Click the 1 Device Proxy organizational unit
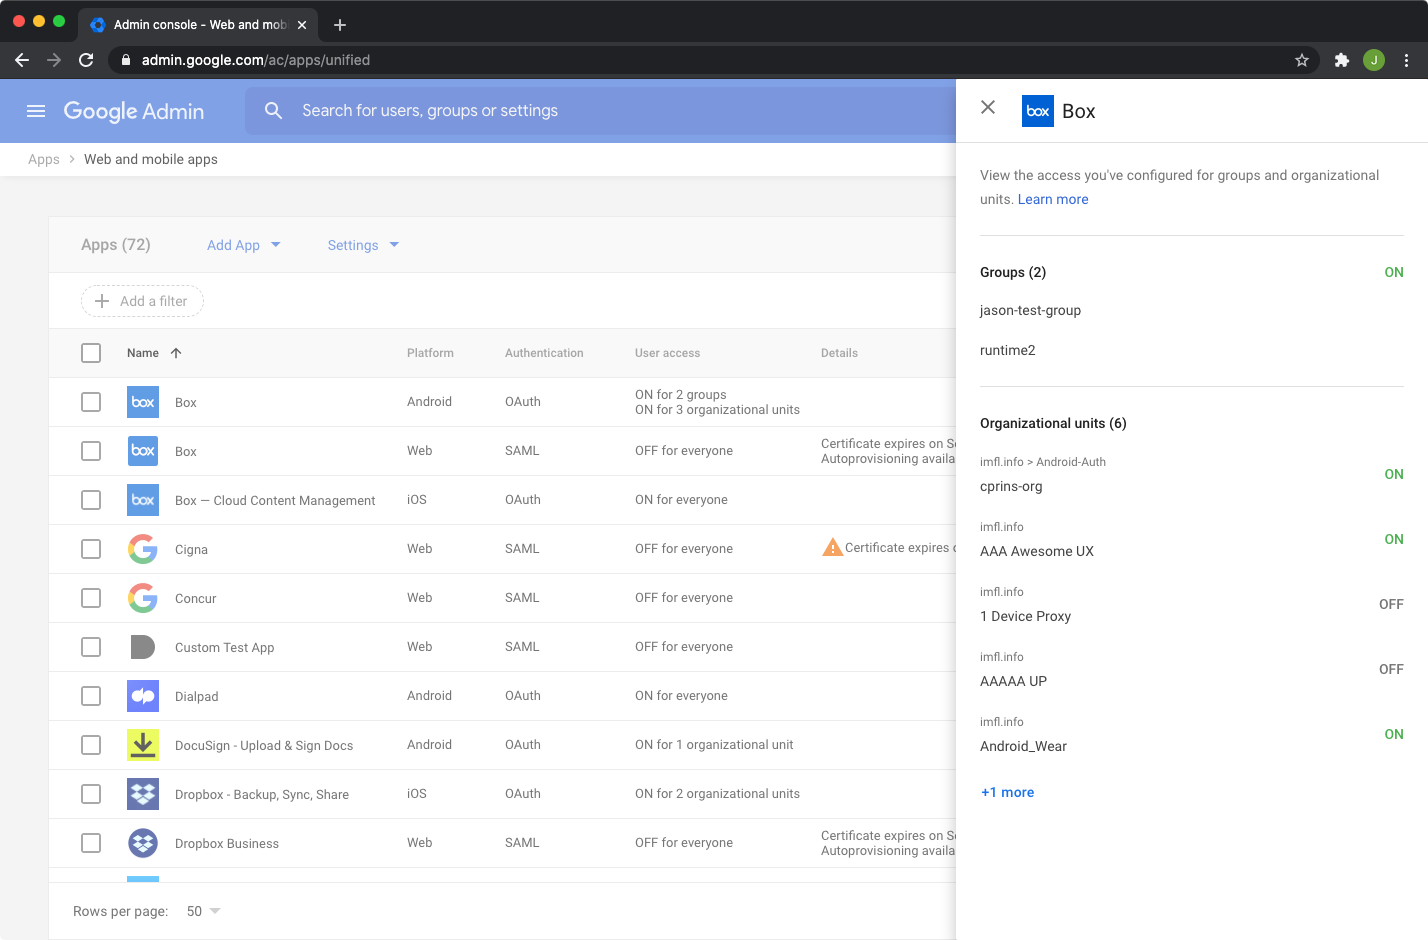Image resolution: width=1428 pixels, height=940 pixels. [x=1025, y=616]
